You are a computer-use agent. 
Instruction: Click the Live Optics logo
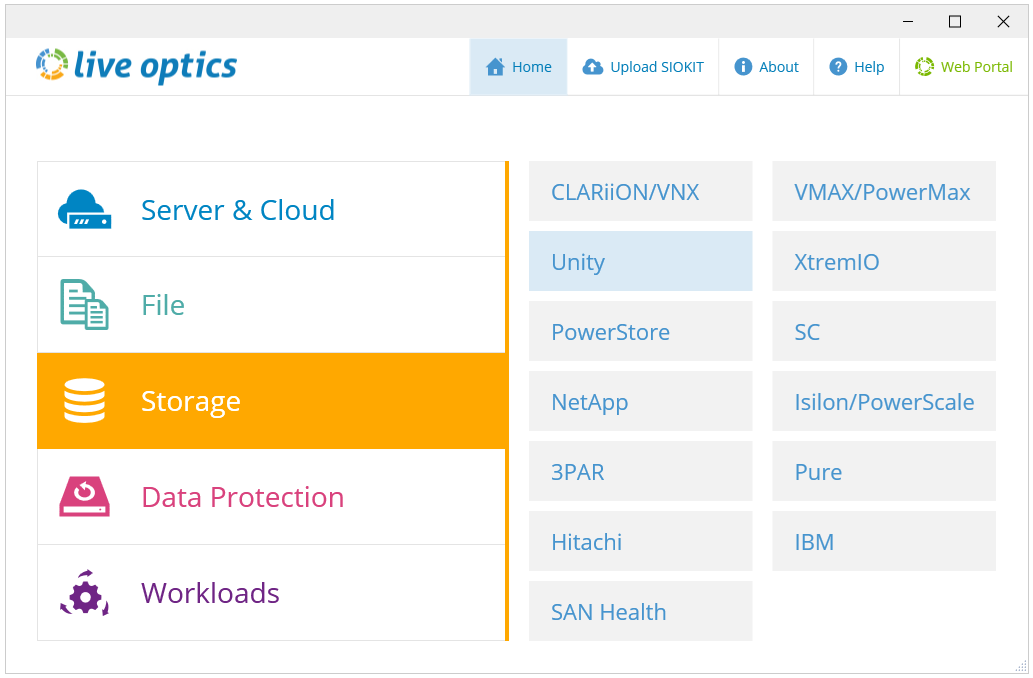coord(137,66)
